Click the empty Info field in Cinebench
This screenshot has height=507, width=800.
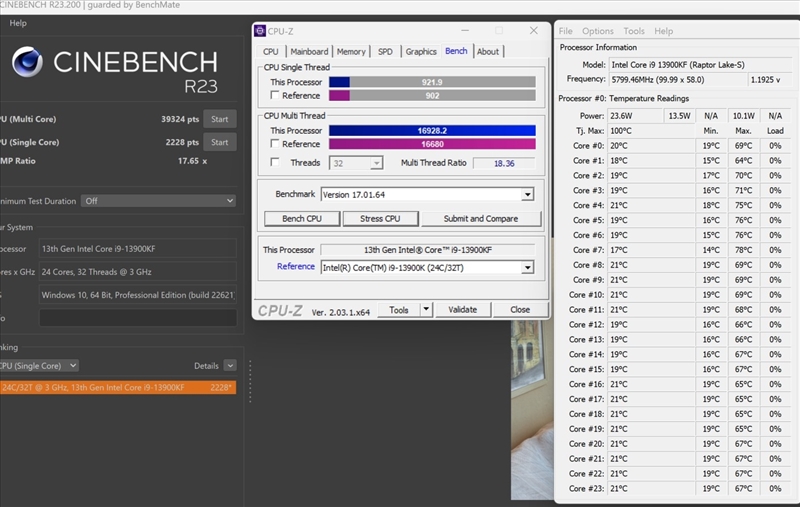[138, 318]
